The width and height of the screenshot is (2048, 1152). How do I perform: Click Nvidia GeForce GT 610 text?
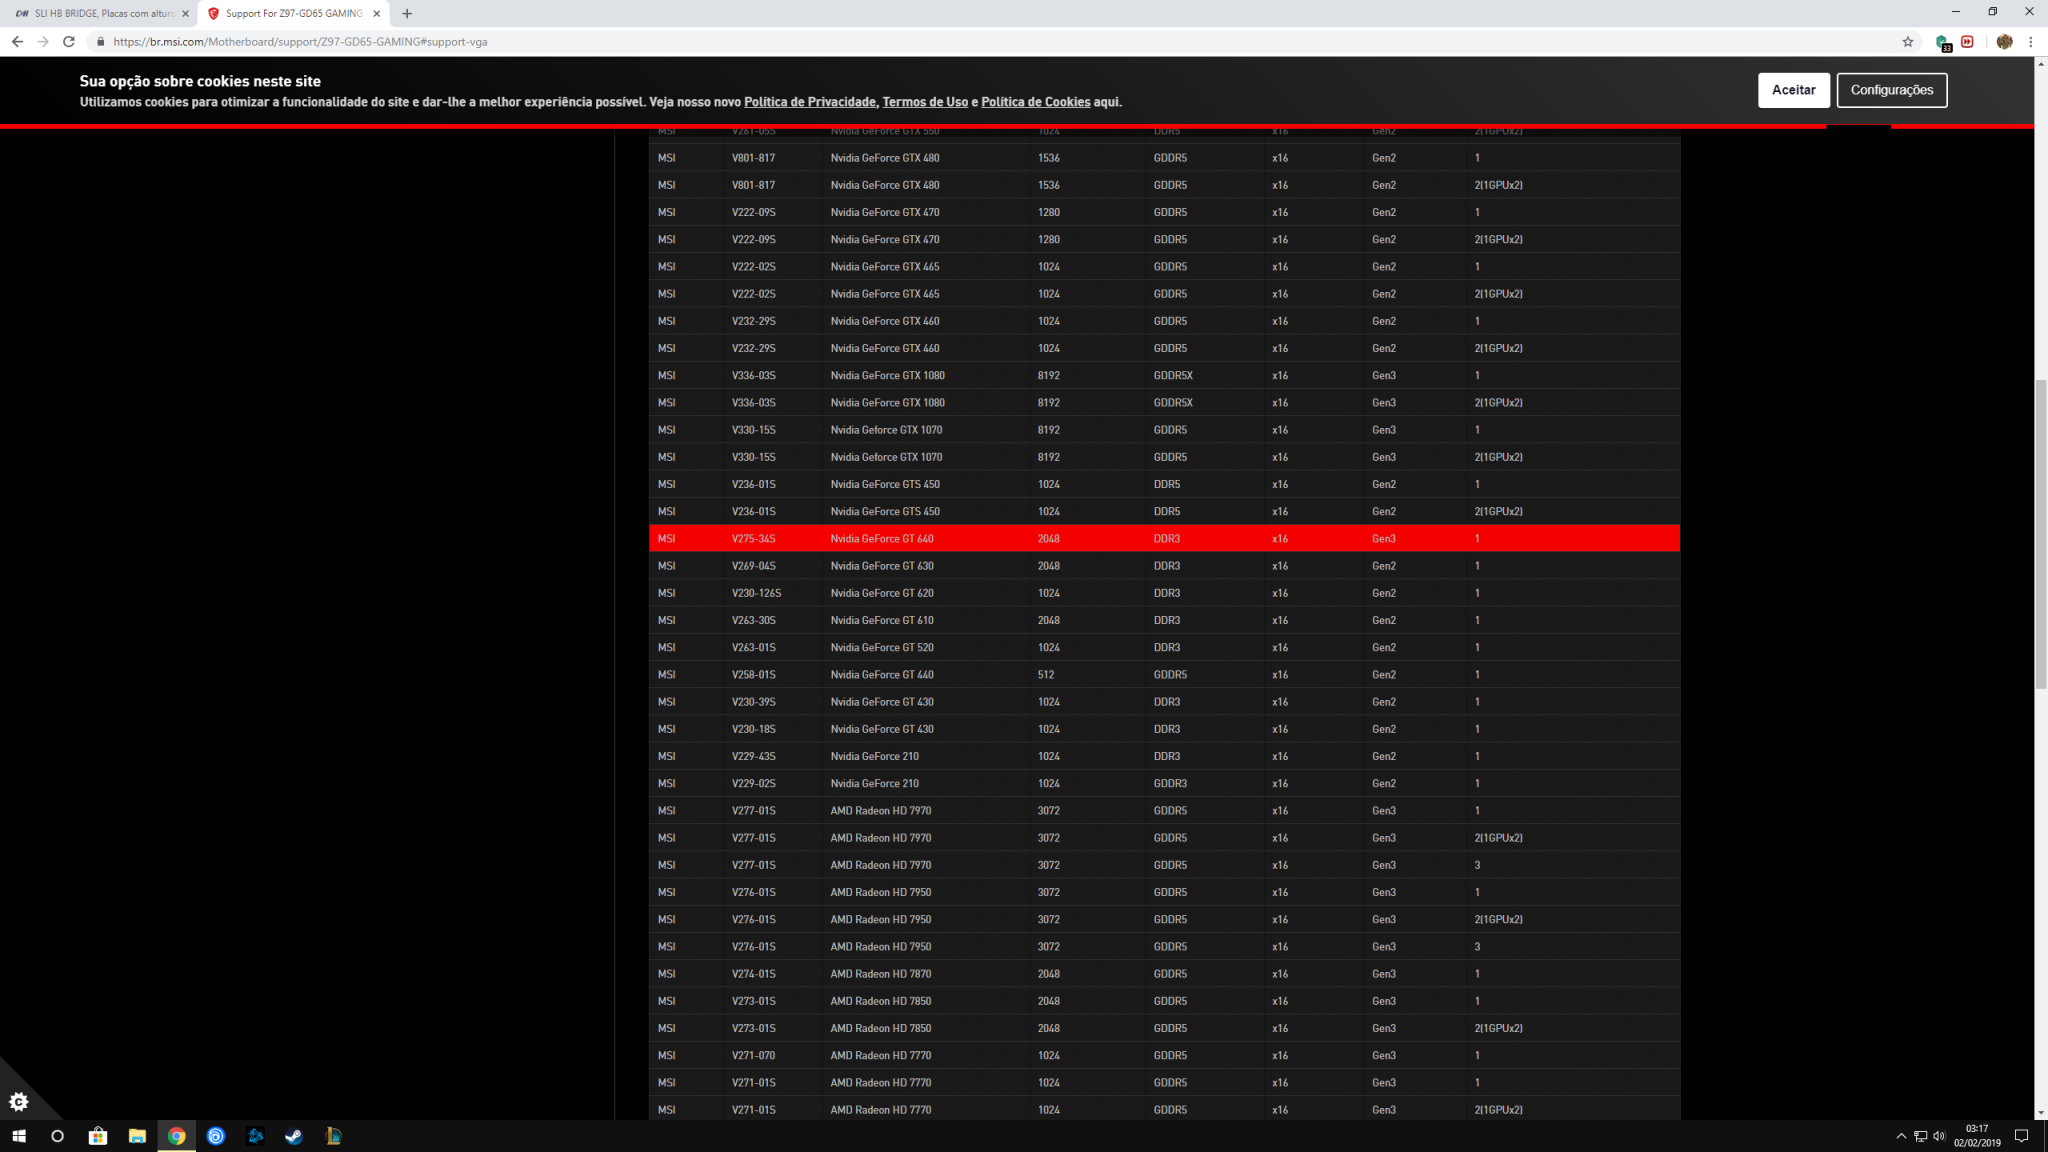tap(882, 620)
